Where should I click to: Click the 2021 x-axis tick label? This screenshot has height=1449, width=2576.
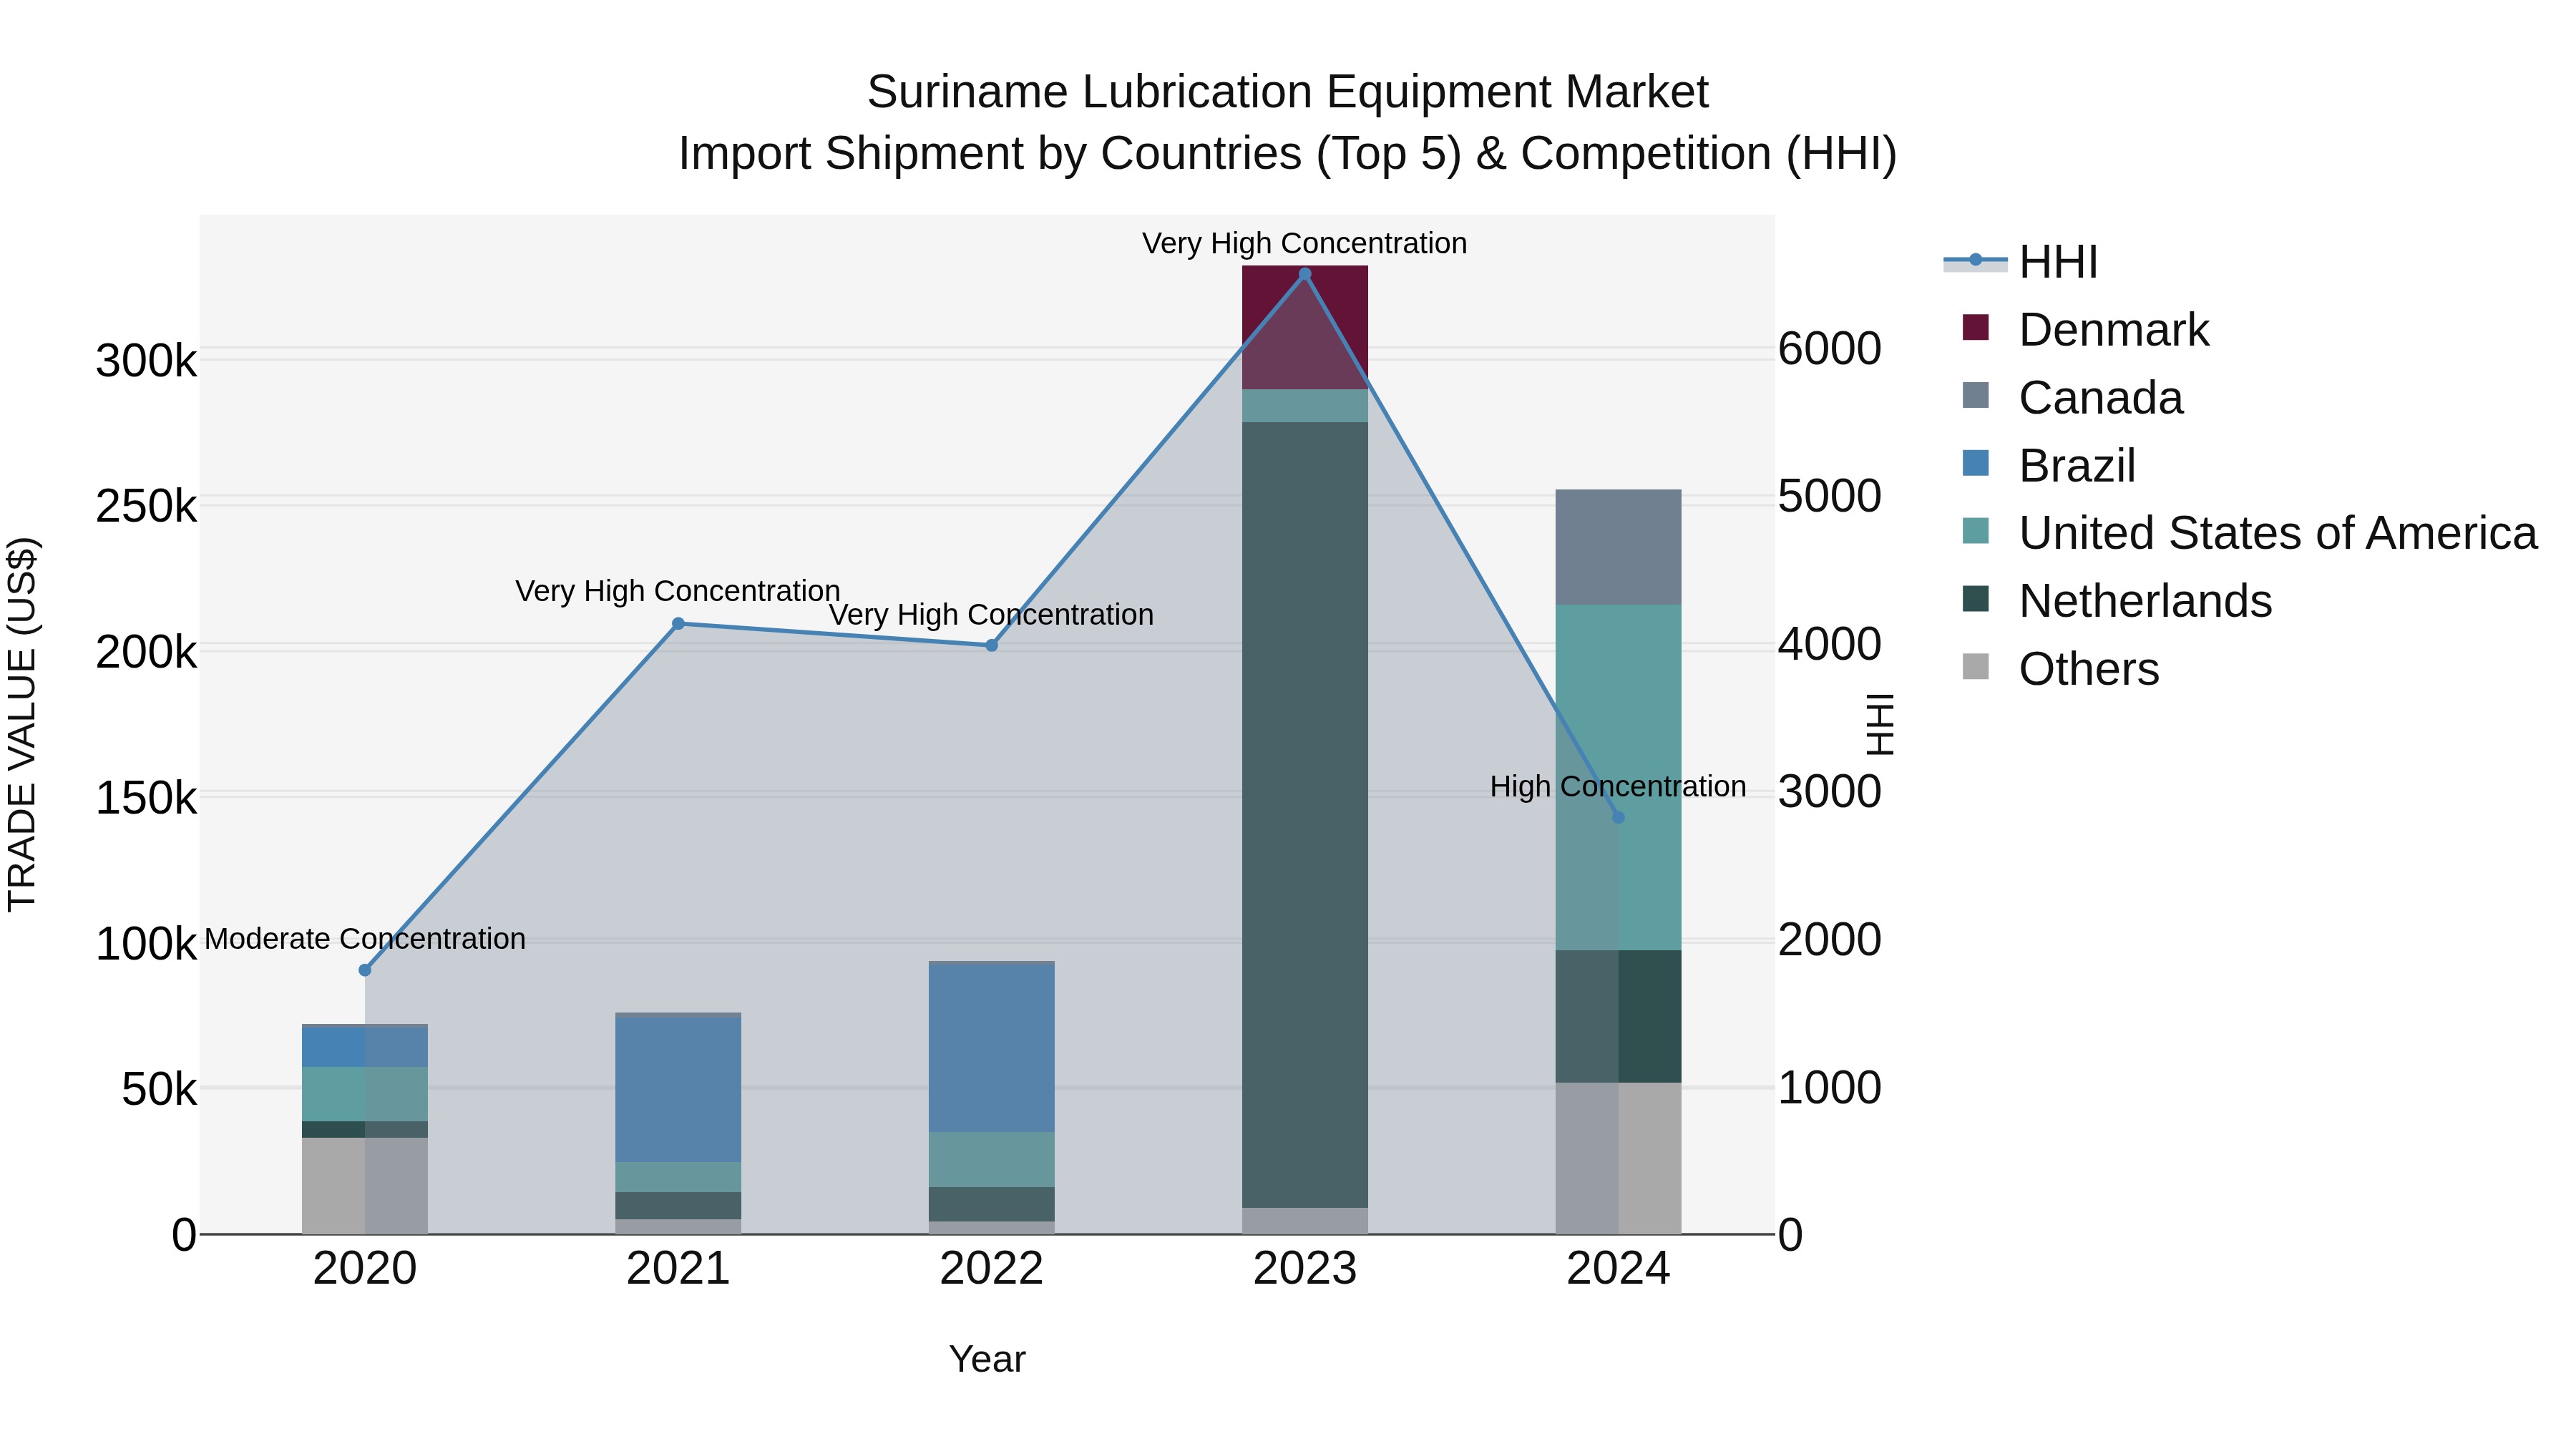[678, 1269]
